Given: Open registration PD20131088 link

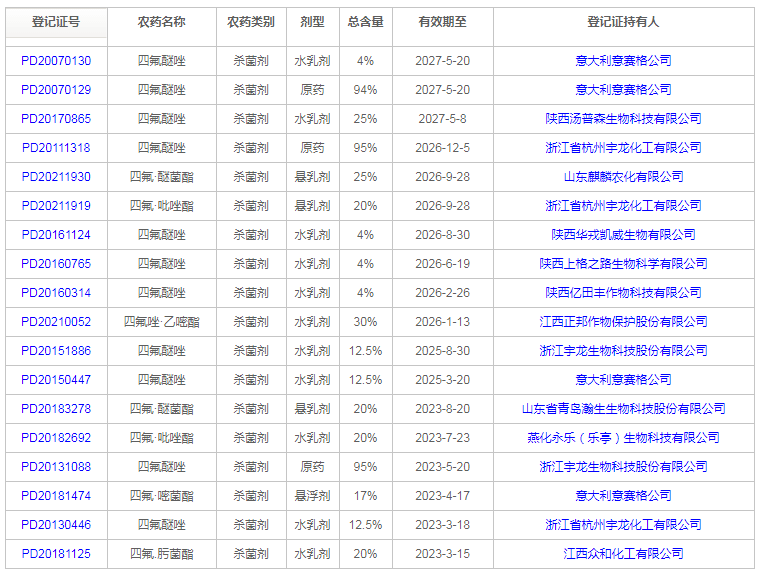Looking at the screenshot, I should (56, 467).
